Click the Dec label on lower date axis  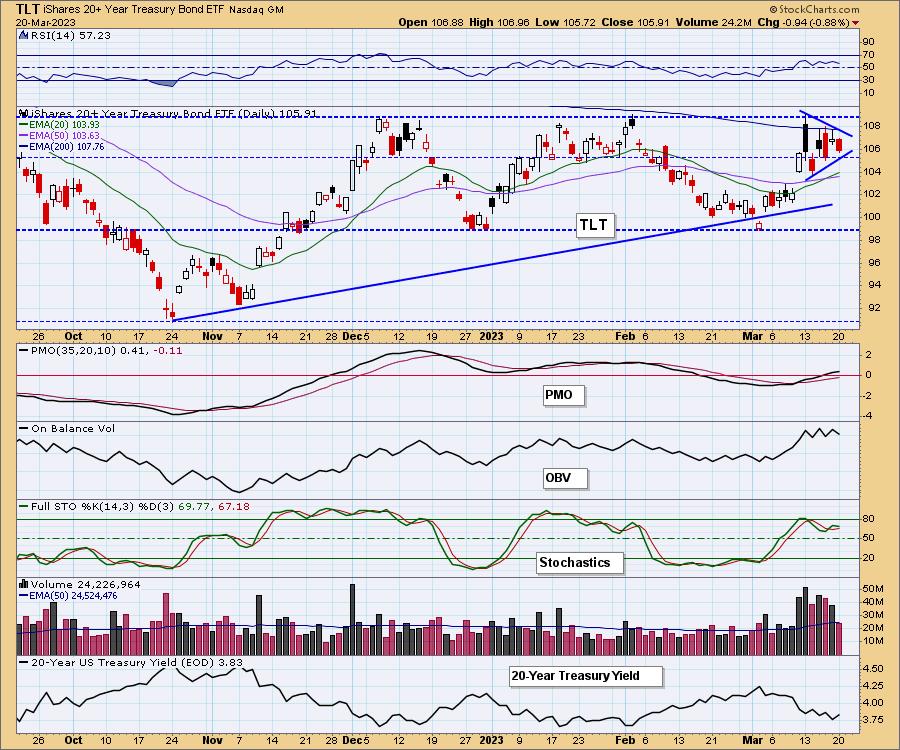352,740
